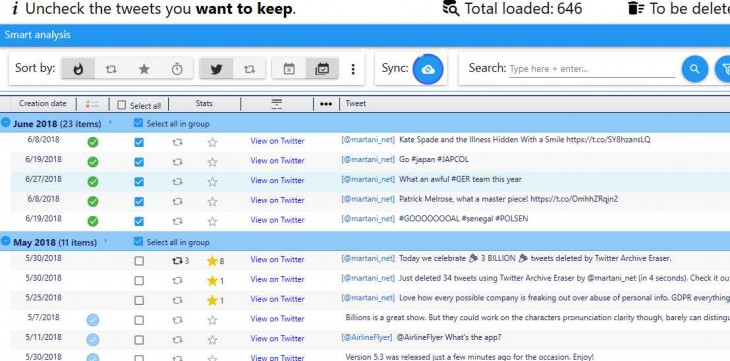Click the info icon before Uncheck the tweets

(15, 9)
